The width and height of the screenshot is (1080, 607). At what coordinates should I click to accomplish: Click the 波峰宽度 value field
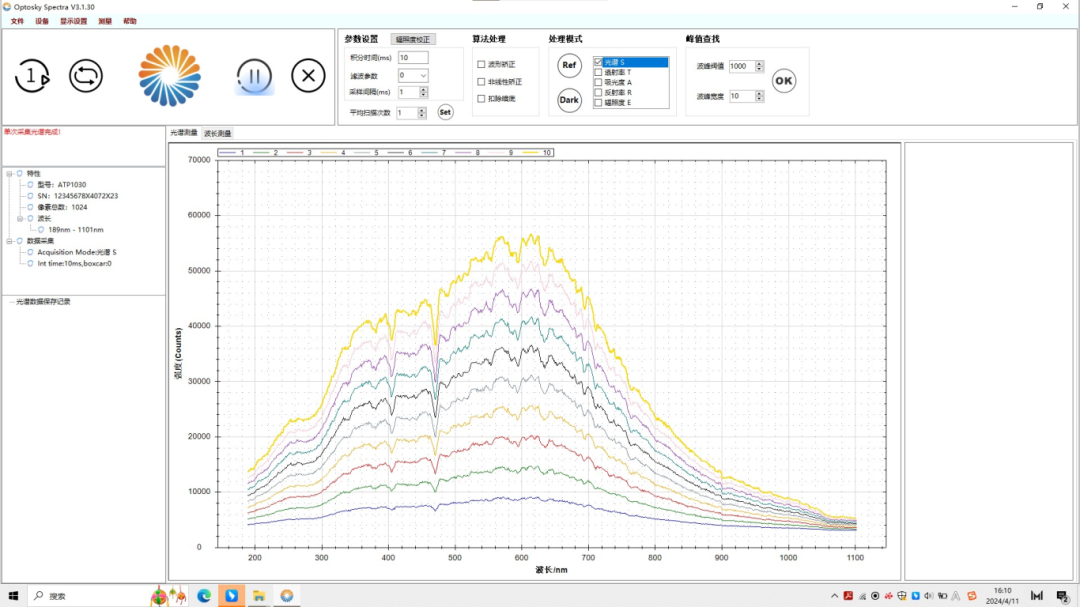click(742, 96)
